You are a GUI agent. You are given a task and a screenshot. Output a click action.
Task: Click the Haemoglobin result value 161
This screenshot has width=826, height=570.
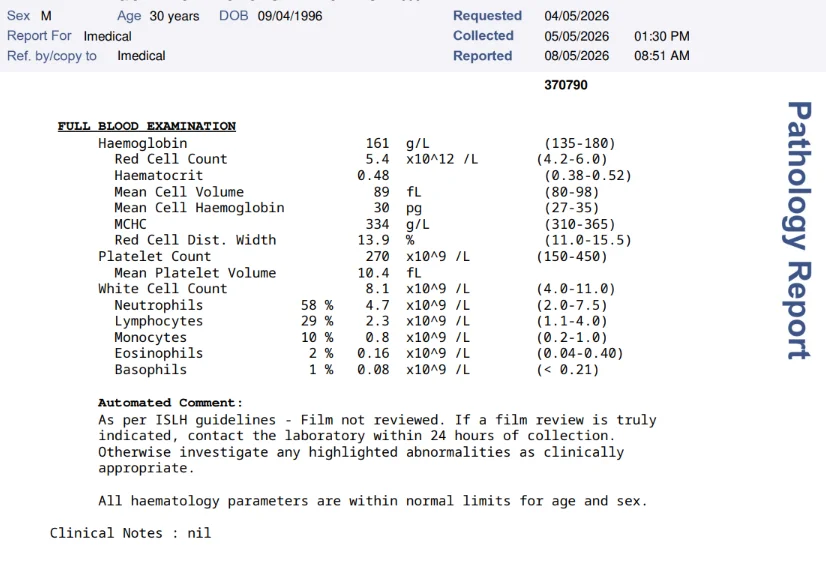[x=377, y=143]
